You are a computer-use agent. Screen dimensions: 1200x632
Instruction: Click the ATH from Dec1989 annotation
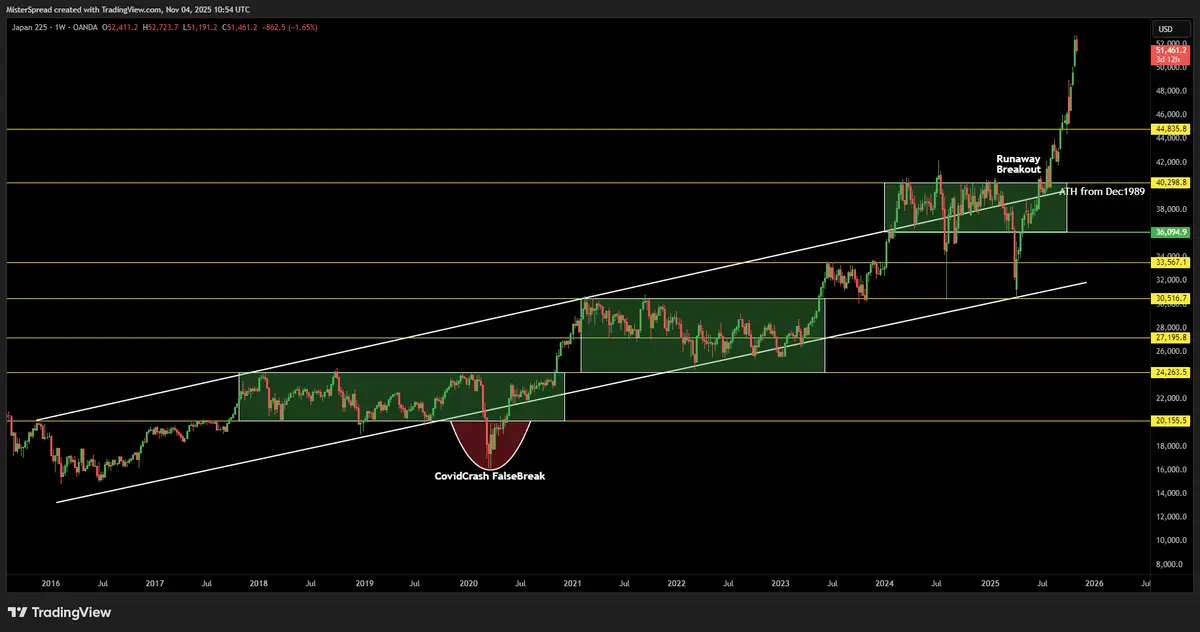click(x=1102, y=190)
